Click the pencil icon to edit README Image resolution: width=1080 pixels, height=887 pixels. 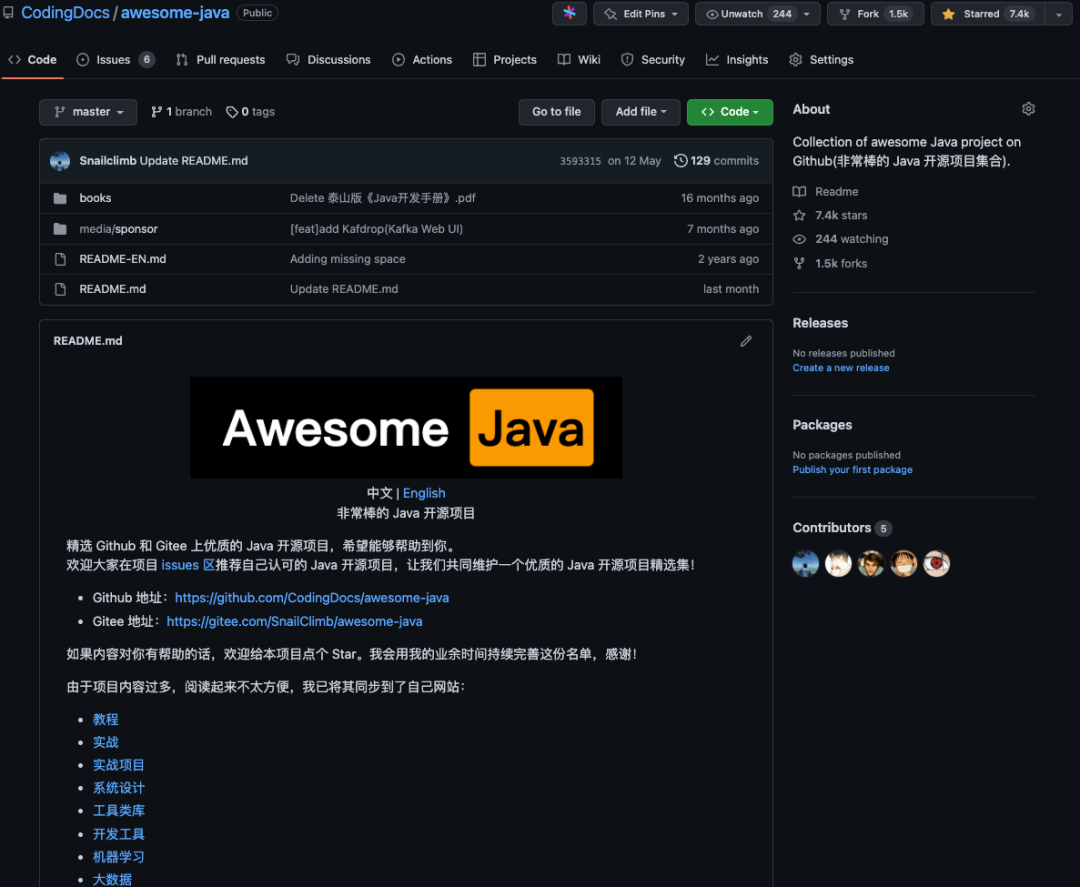[x=746, y=342]
